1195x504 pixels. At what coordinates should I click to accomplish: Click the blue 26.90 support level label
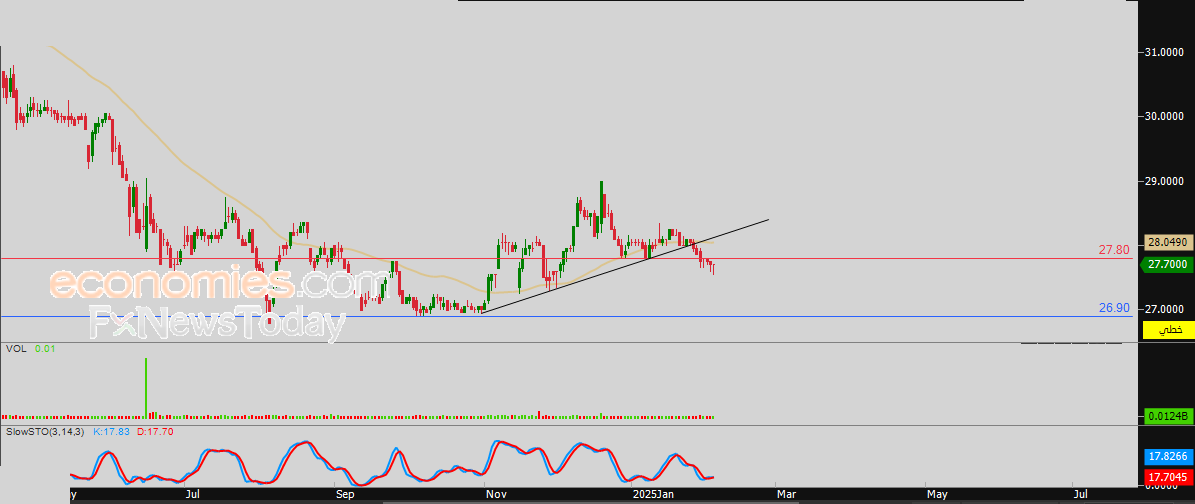[x=1113, y=308]
